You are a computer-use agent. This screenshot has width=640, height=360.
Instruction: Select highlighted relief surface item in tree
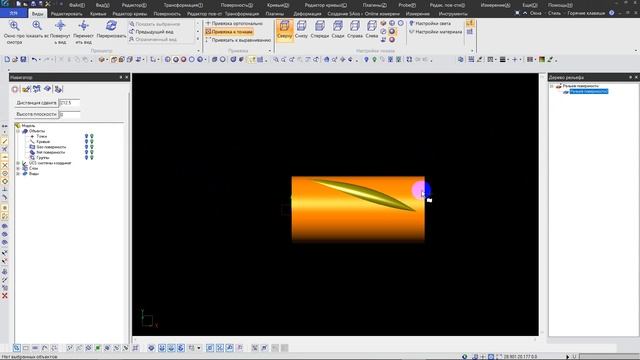(589, 91)
